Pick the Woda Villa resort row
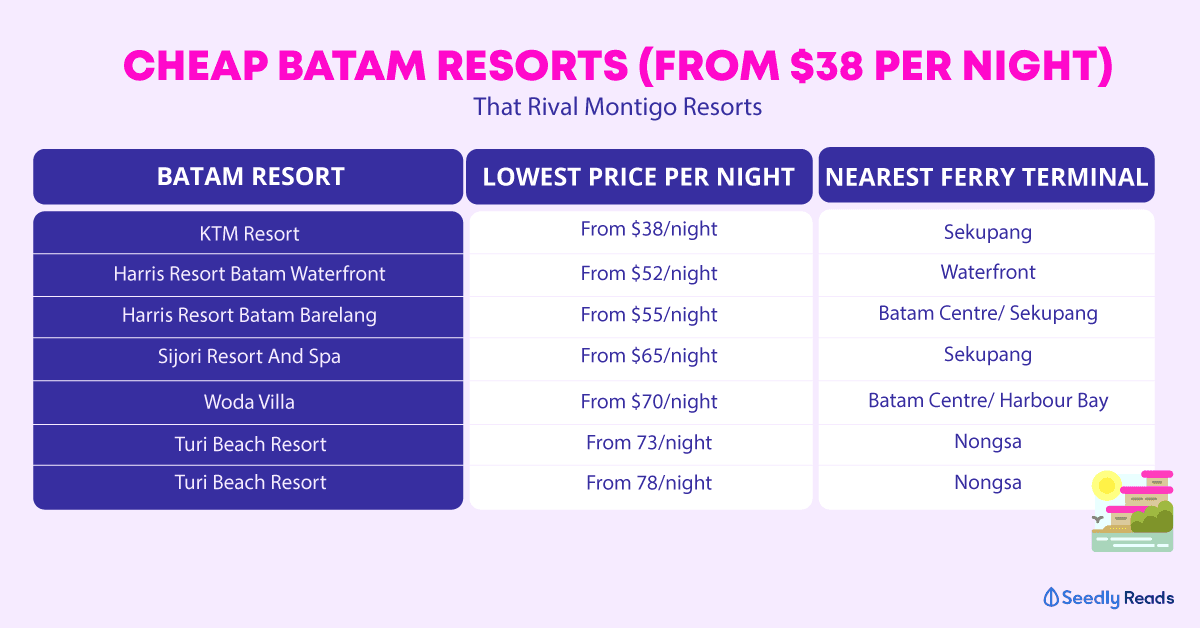This screenshot has width=1200, height=628. click(249, 402)
